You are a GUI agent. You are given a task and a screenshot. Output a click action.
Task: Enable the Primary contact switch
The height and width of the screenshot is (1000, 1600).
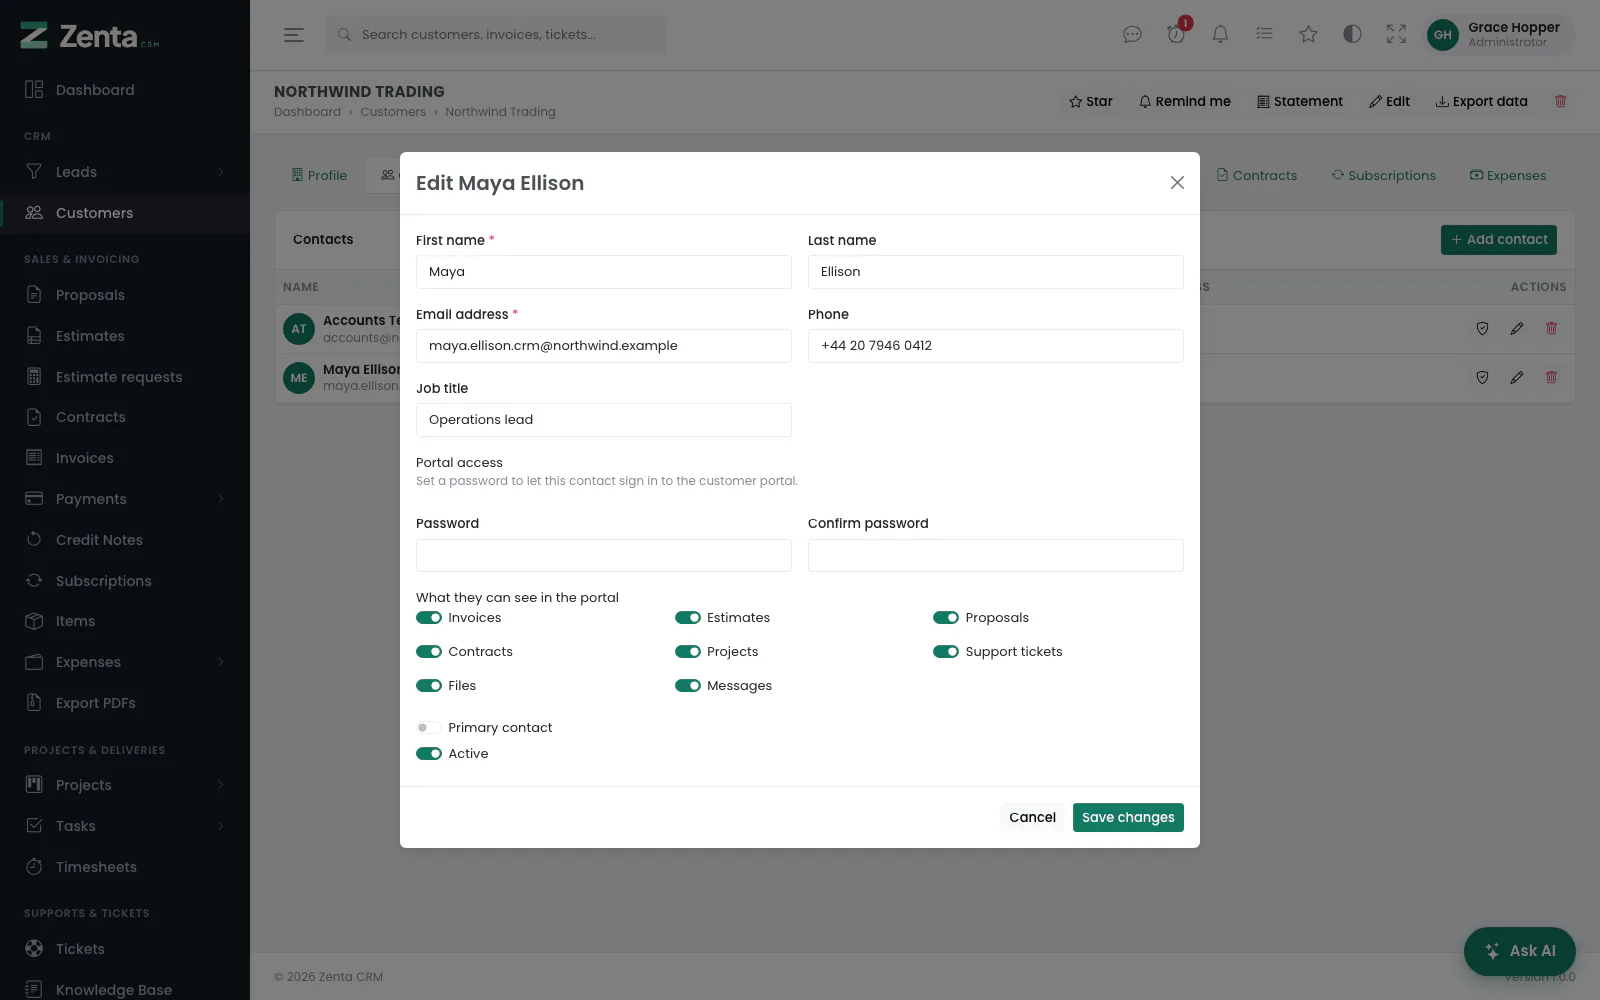[x=429, y=728]
